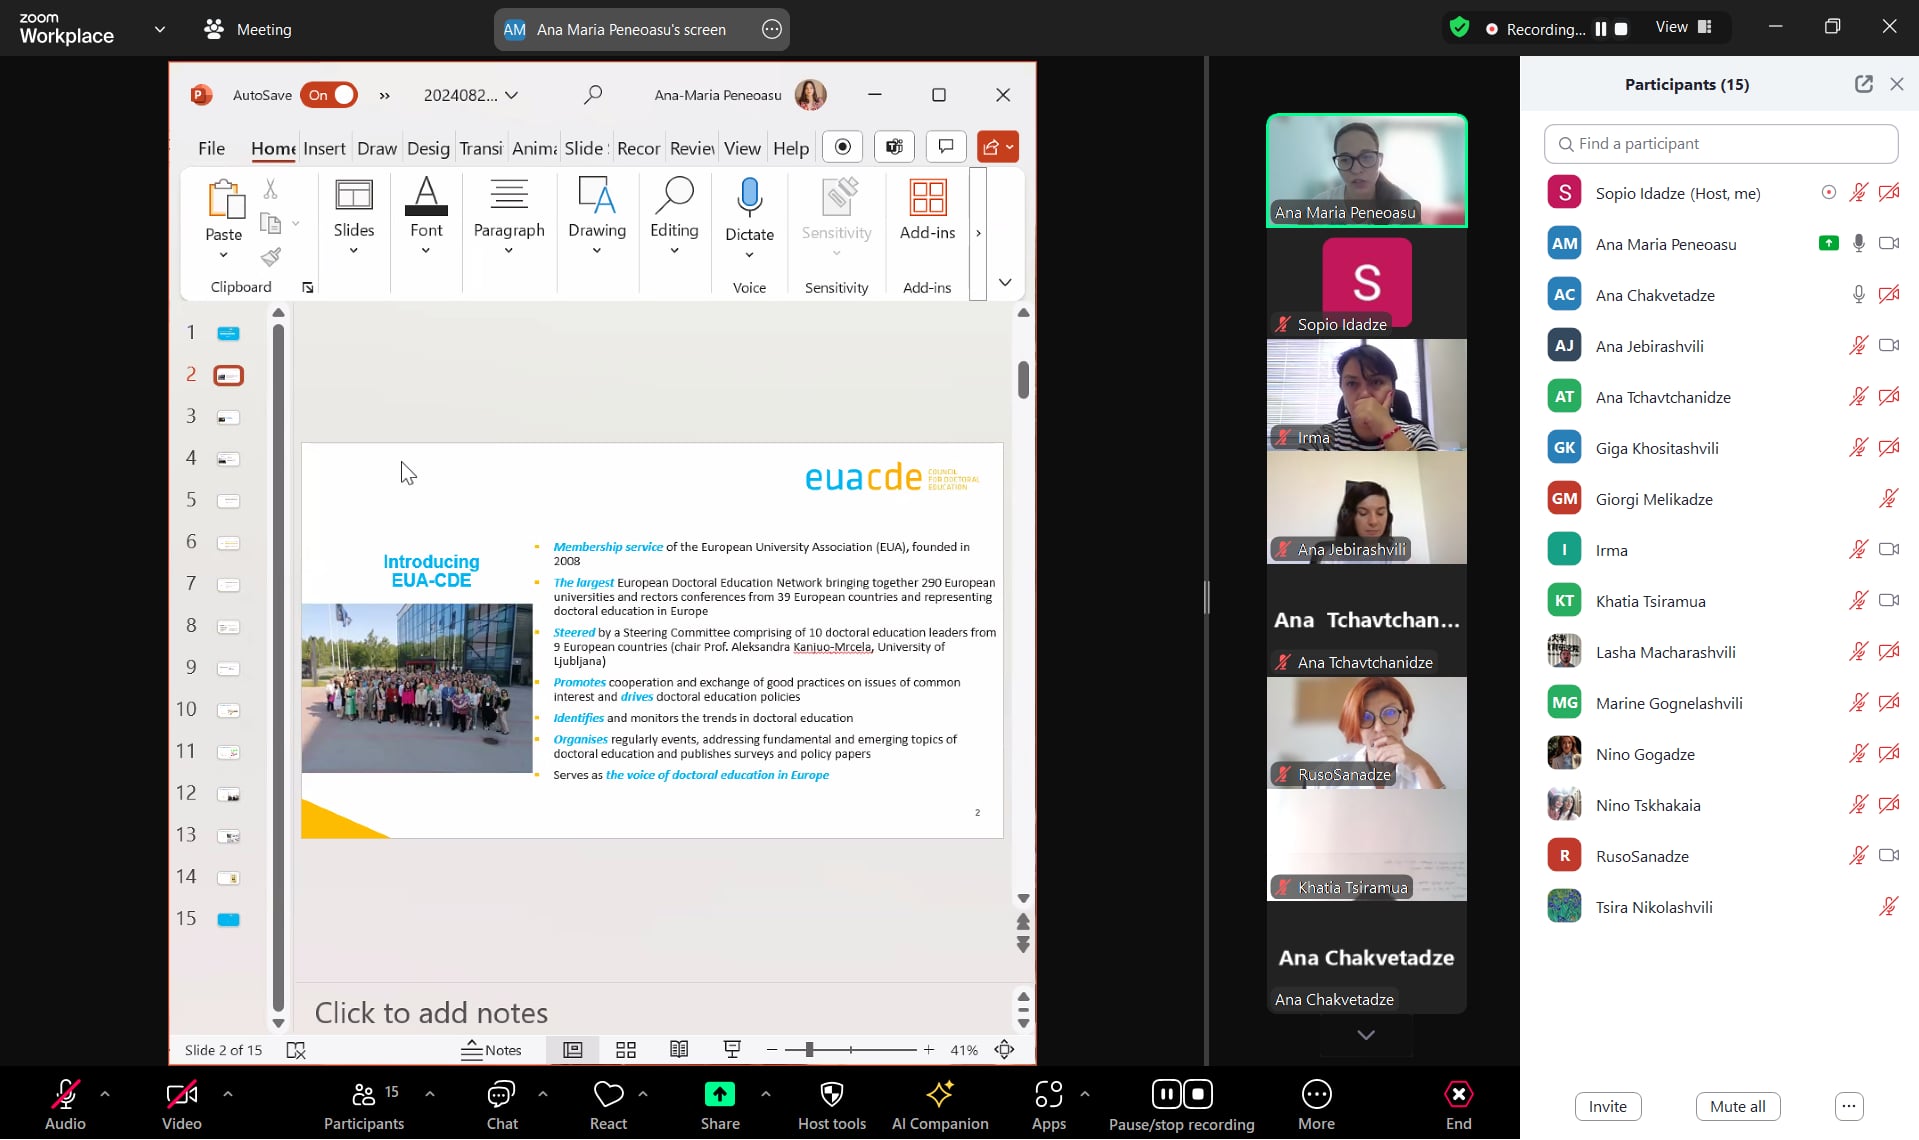Open Zoom Chat panel
Image resolution: width=1919 pixels, height=1140 pixels.
click(502, 1105)
